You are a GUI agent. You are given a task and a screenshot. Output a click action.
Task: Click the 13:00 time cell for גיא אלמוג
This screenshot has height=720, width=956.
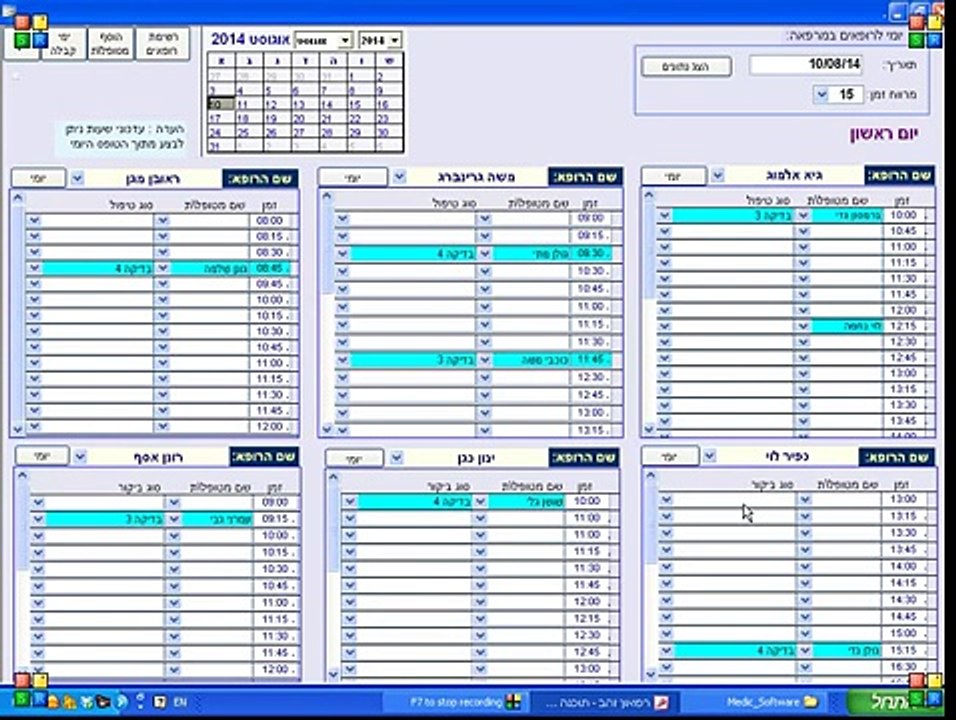pyautogui.click(x=904, y=373)
